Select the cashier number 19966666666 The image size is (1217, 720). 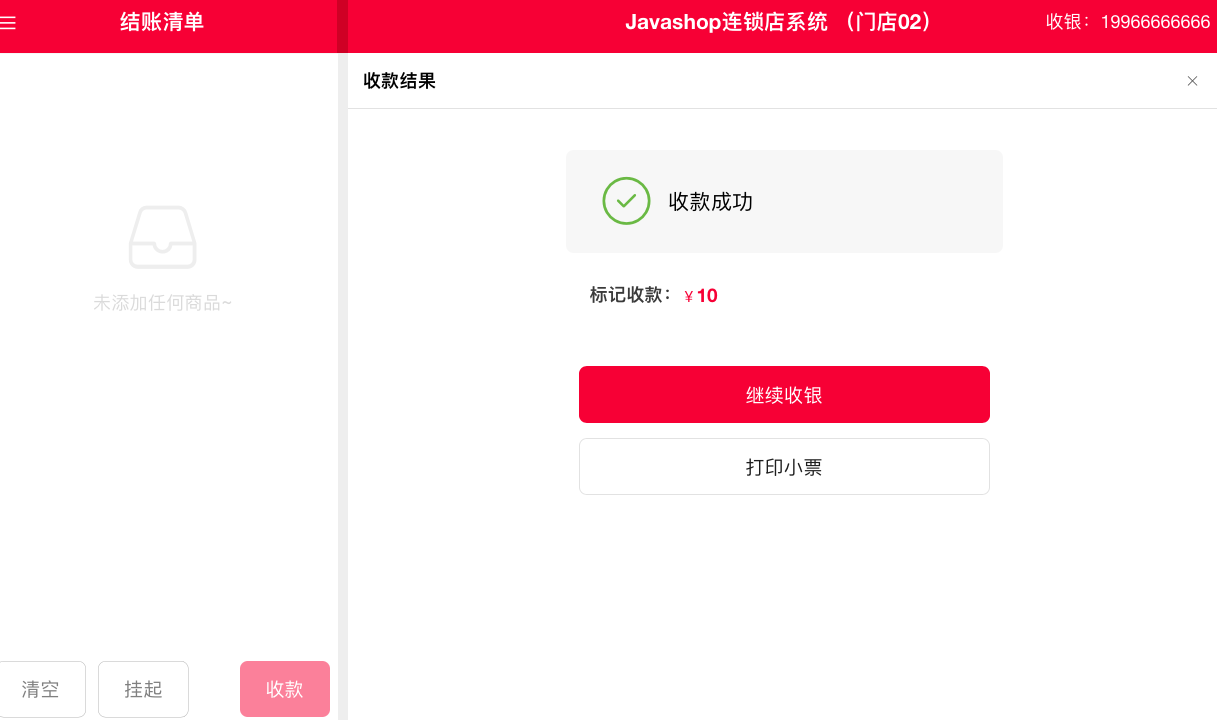1155,22
